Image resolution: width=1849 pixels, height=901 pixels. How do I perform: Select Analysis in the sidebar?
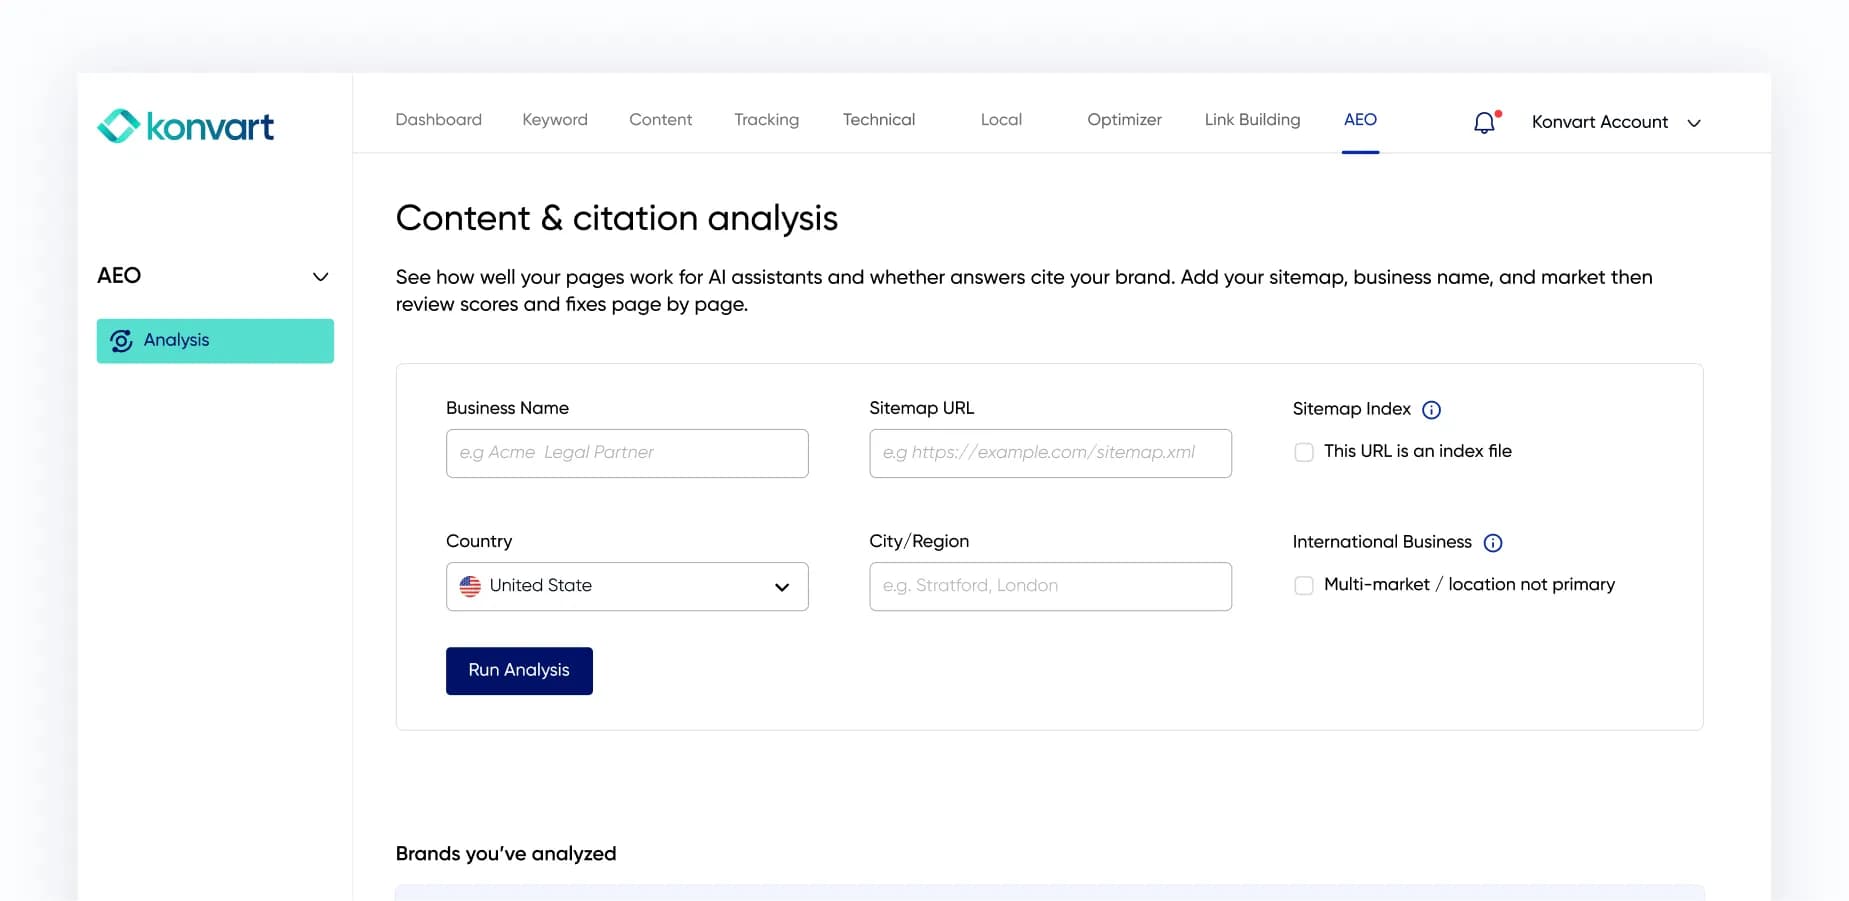pos(215,341)
